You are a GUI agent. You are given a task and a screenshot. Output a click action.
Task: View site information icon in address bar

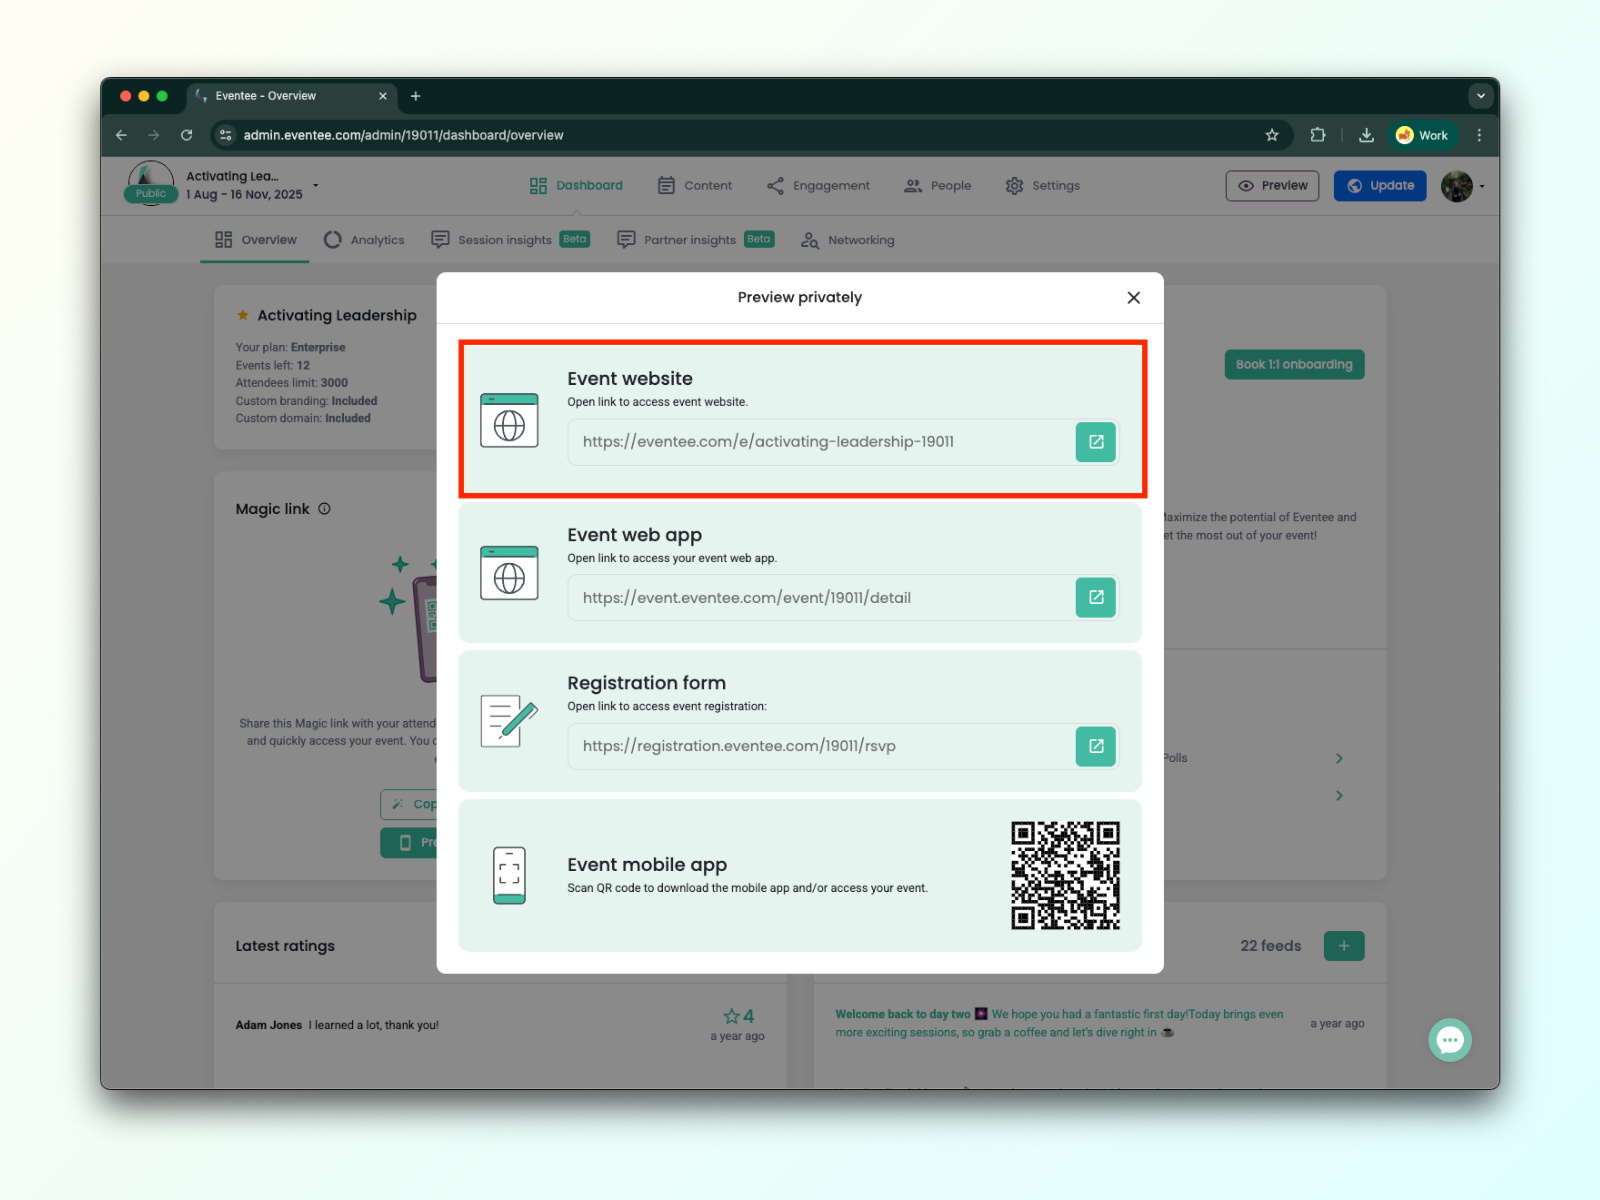click(x=226, y=135)
